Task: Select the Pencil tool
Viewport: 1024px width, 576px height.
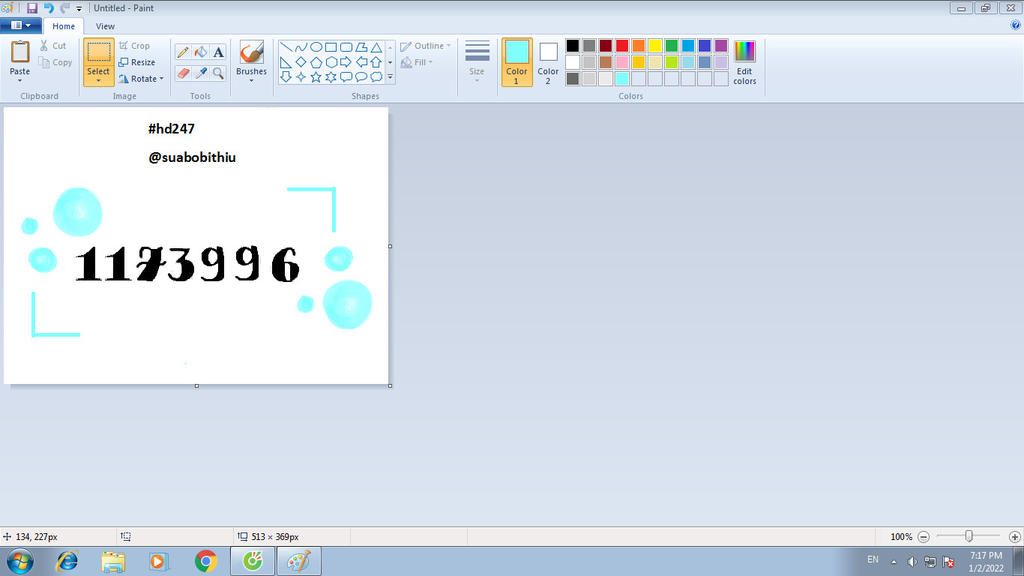Action: pyautogui.click(x=184, y=52)
